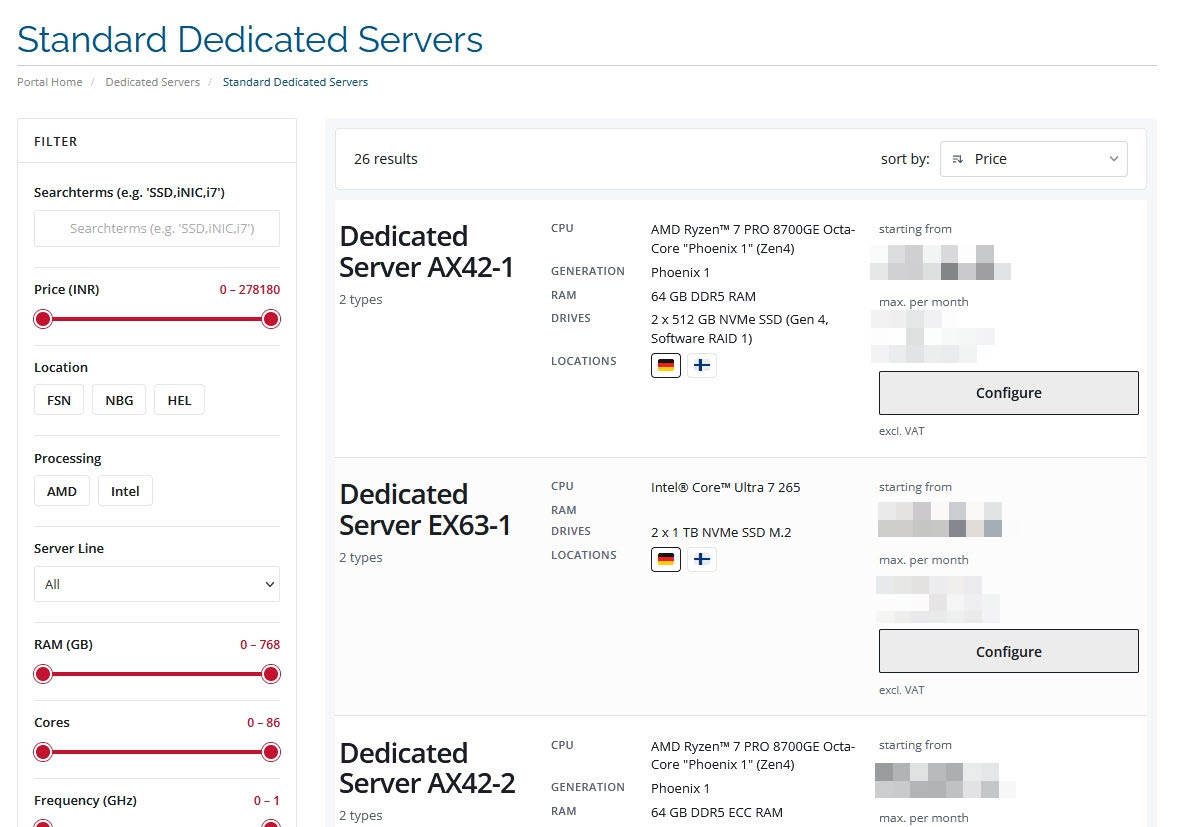Click the sort icon beside Price
This screenshot has height=827, width=1200.
pos(958,159)
